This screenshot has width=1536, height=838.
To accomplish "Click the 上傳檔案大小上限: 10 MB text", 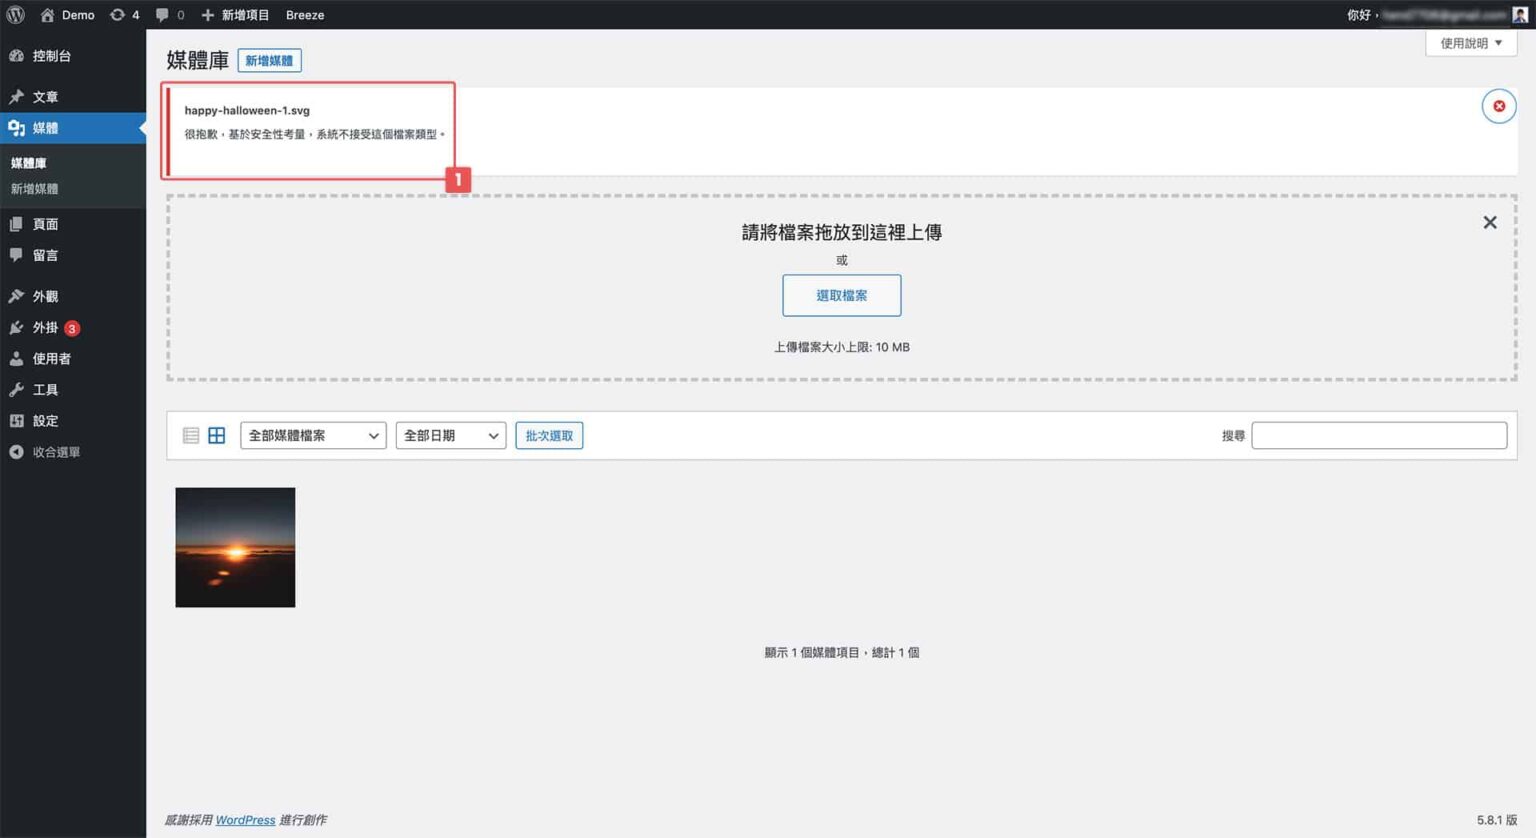I will click(x=841, y=347).
